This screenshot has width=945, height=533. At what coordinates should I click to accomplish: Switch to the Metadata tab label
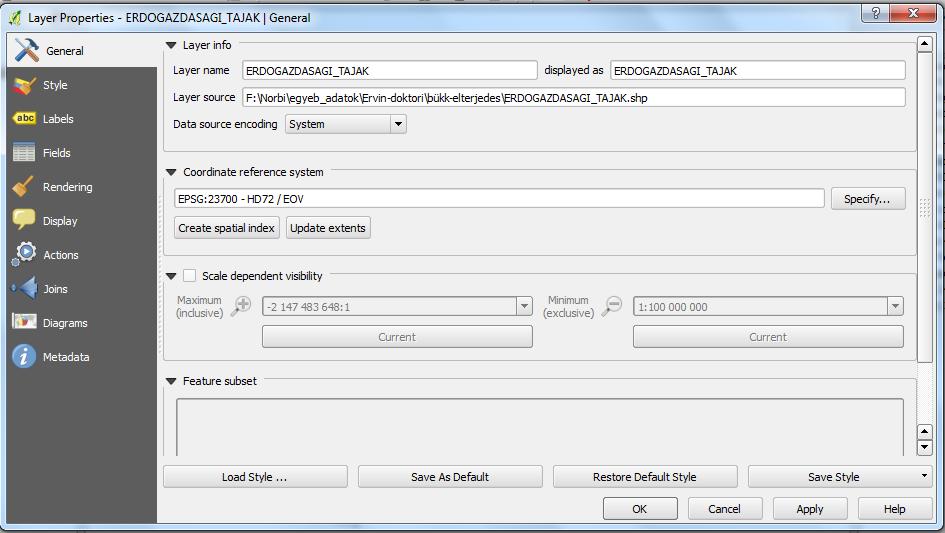point(66,357)
